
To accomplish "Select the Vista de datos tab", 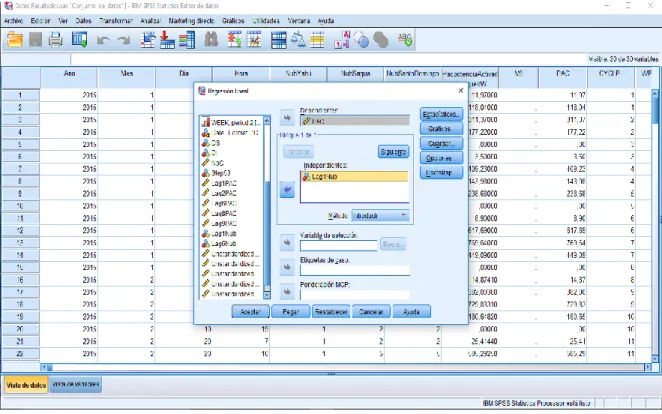I will [26, 385].
